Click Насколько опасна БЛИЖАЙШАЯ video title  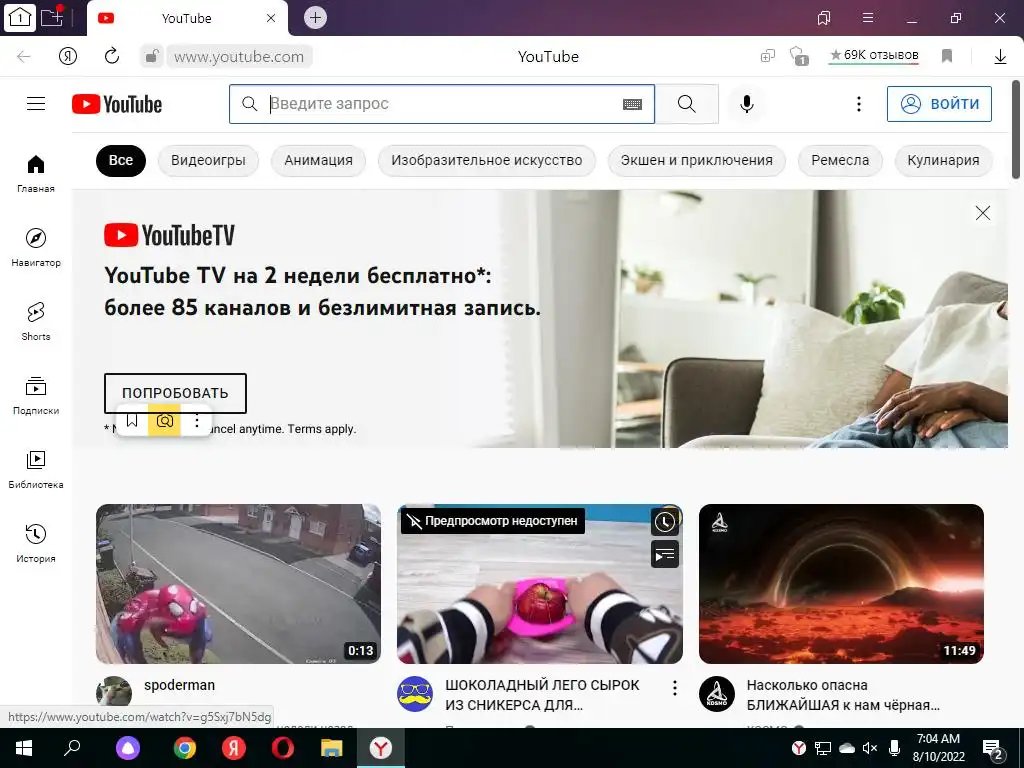pos(843,695)
